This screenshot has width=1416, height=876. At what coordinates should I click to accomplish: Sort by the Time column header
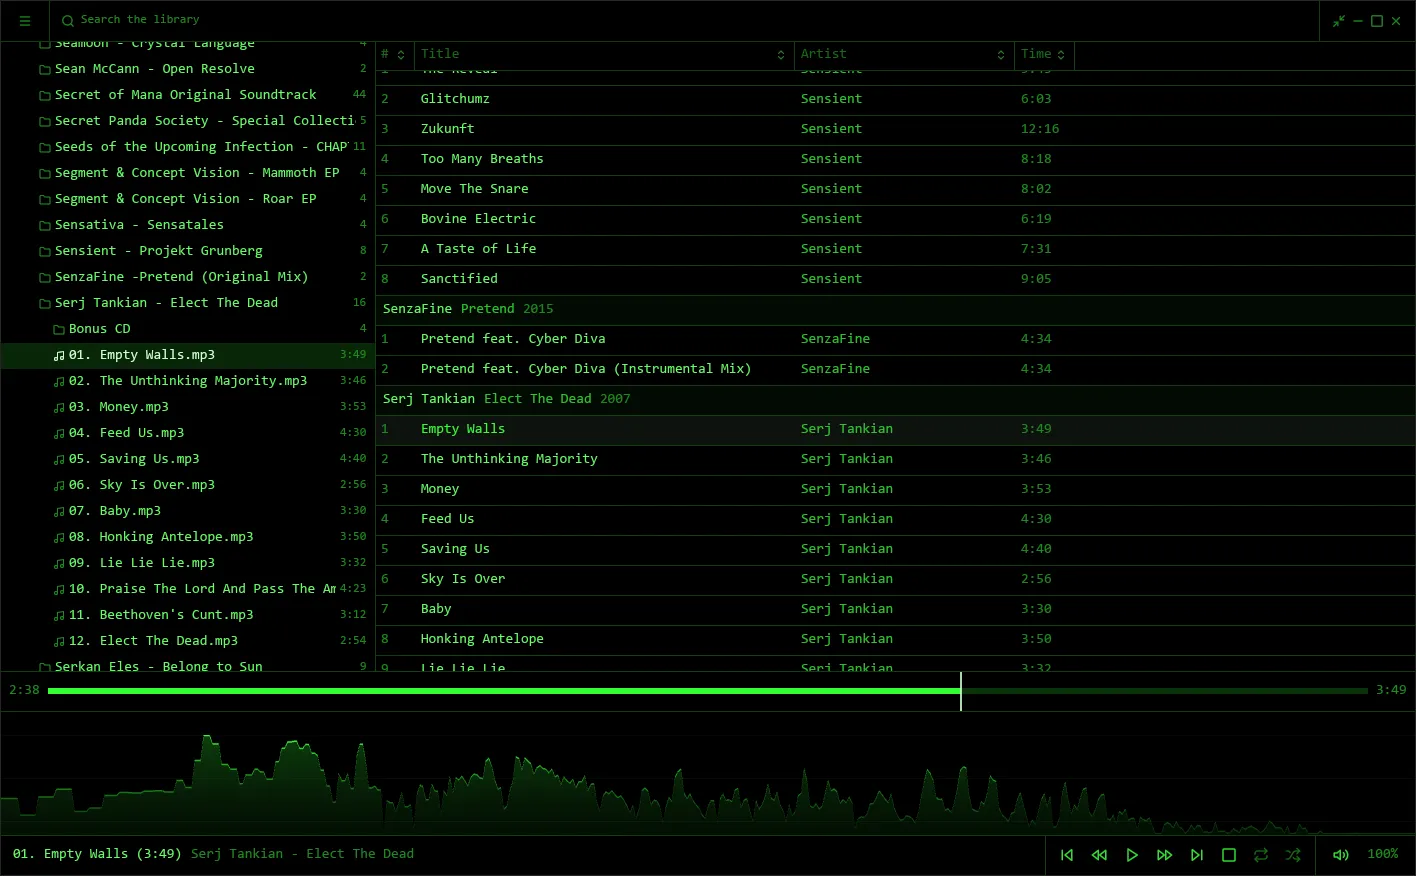click(x=1044, y=54)
